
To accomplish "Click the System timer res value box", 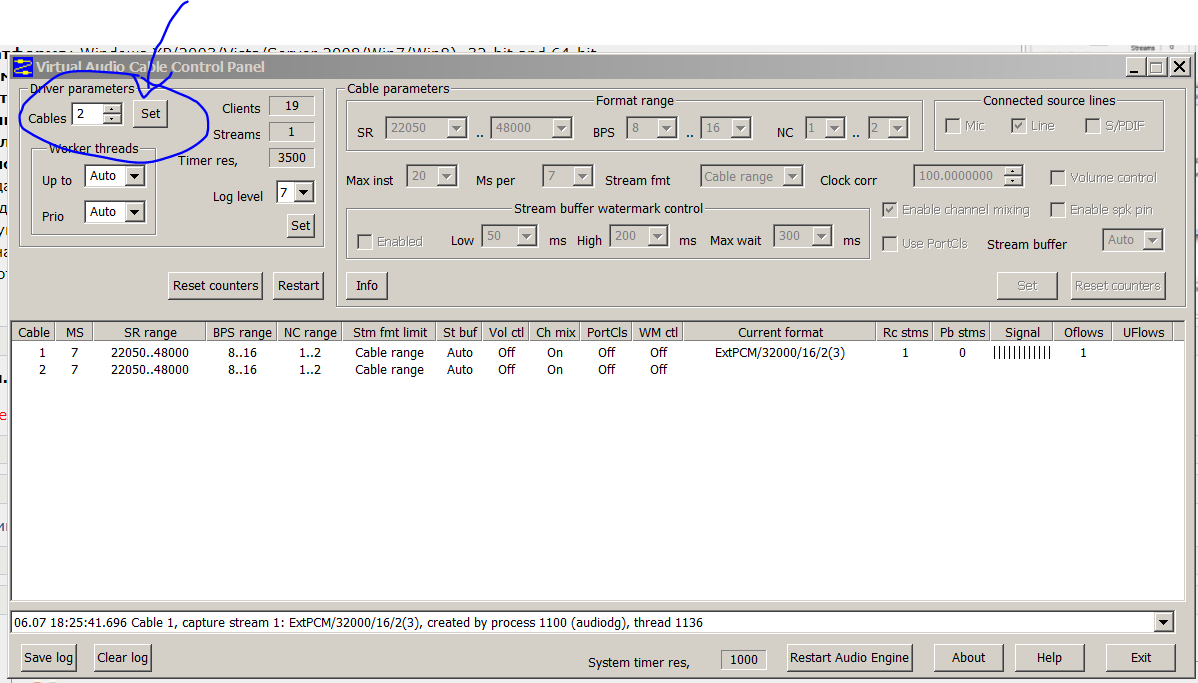I will coord(743,660).
